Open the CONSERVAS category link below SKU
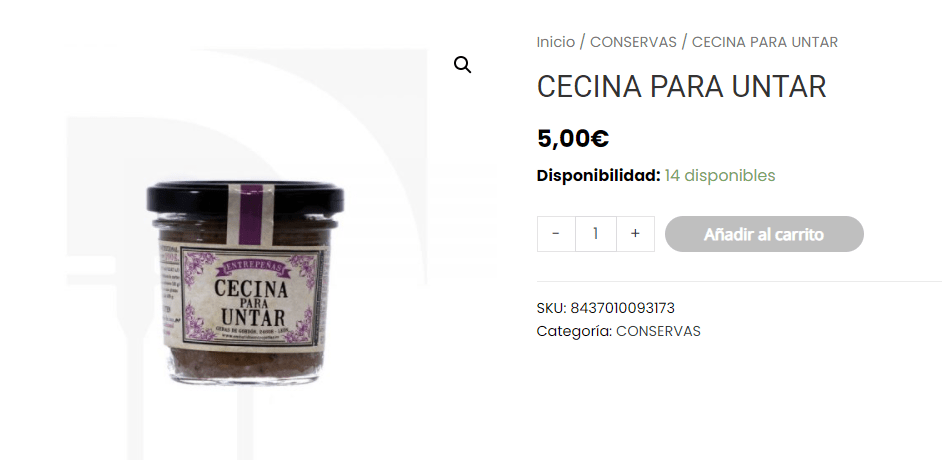942x460 pixels. (658, 331)
